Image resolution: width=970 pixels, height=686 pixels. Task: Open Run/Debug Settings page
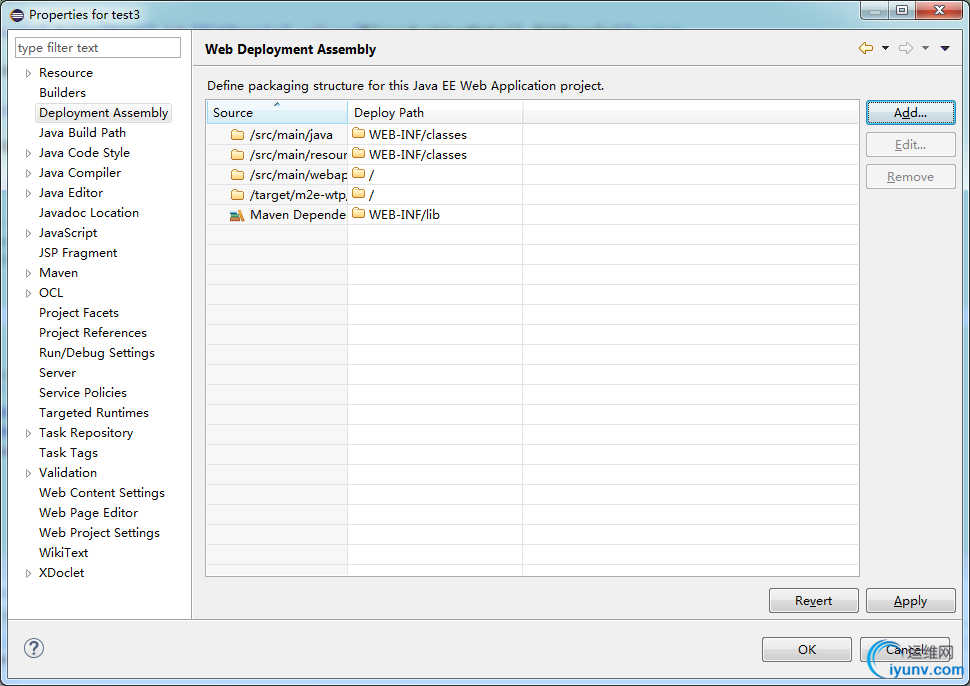(97, 353)
